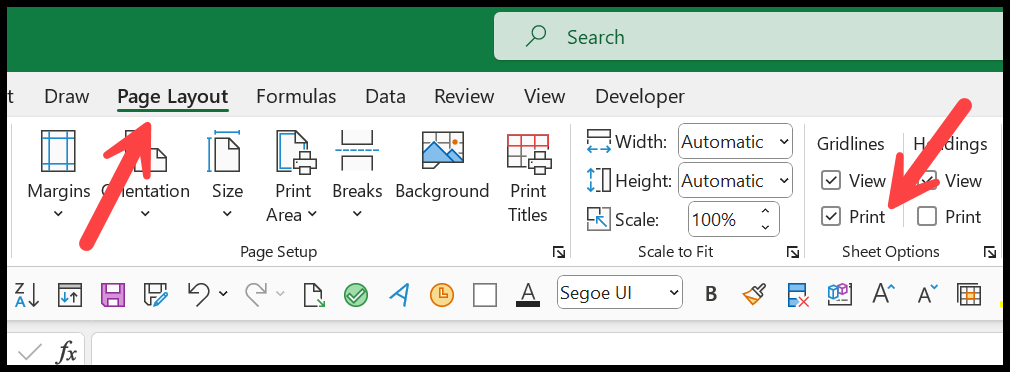
Task: Switch to the Developer tab
Action: pos(640,97)
